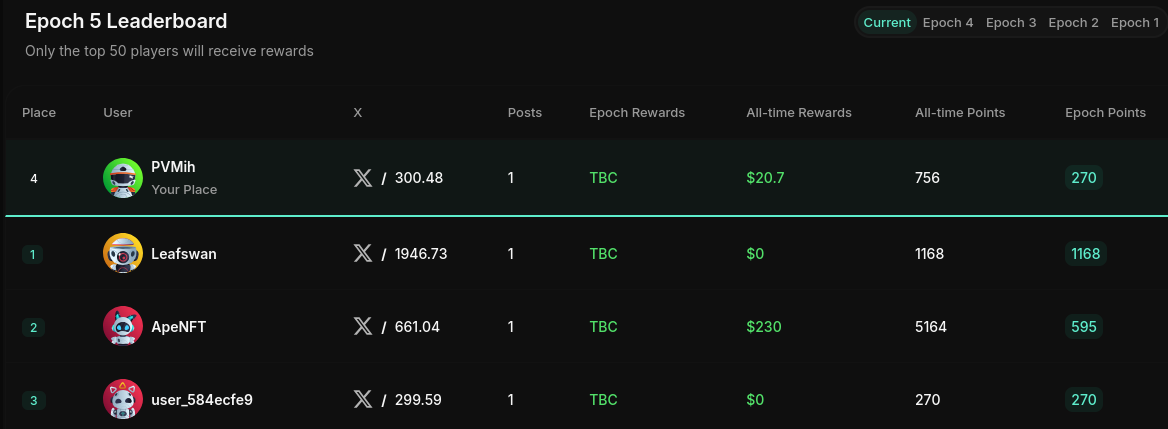Open Leafswan's X profile icon
Viewport: 1168px width, 429px height.
click(x=363, y=254)
